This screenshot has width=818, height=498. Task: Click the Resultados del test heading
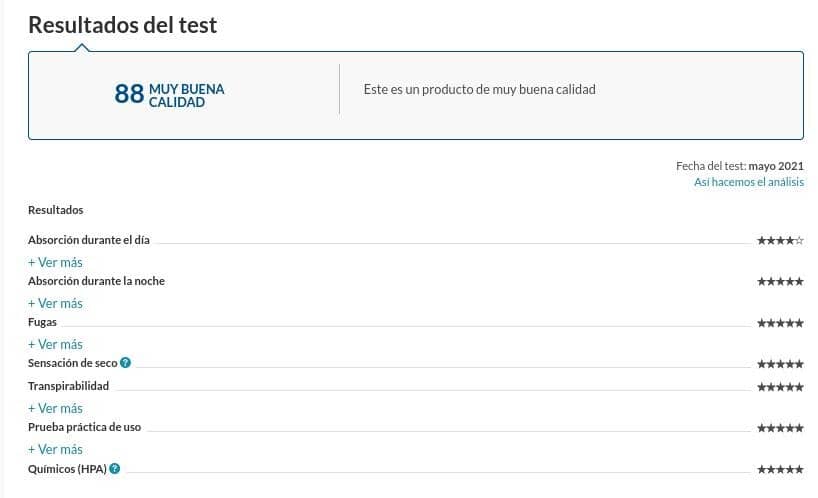(123, 25)
